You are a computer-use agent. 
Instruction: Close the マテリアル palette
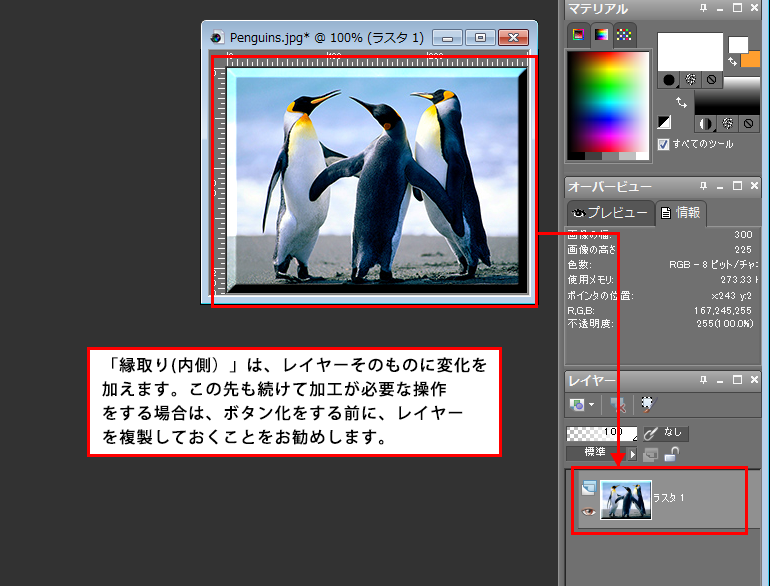(x=754, y=8)
